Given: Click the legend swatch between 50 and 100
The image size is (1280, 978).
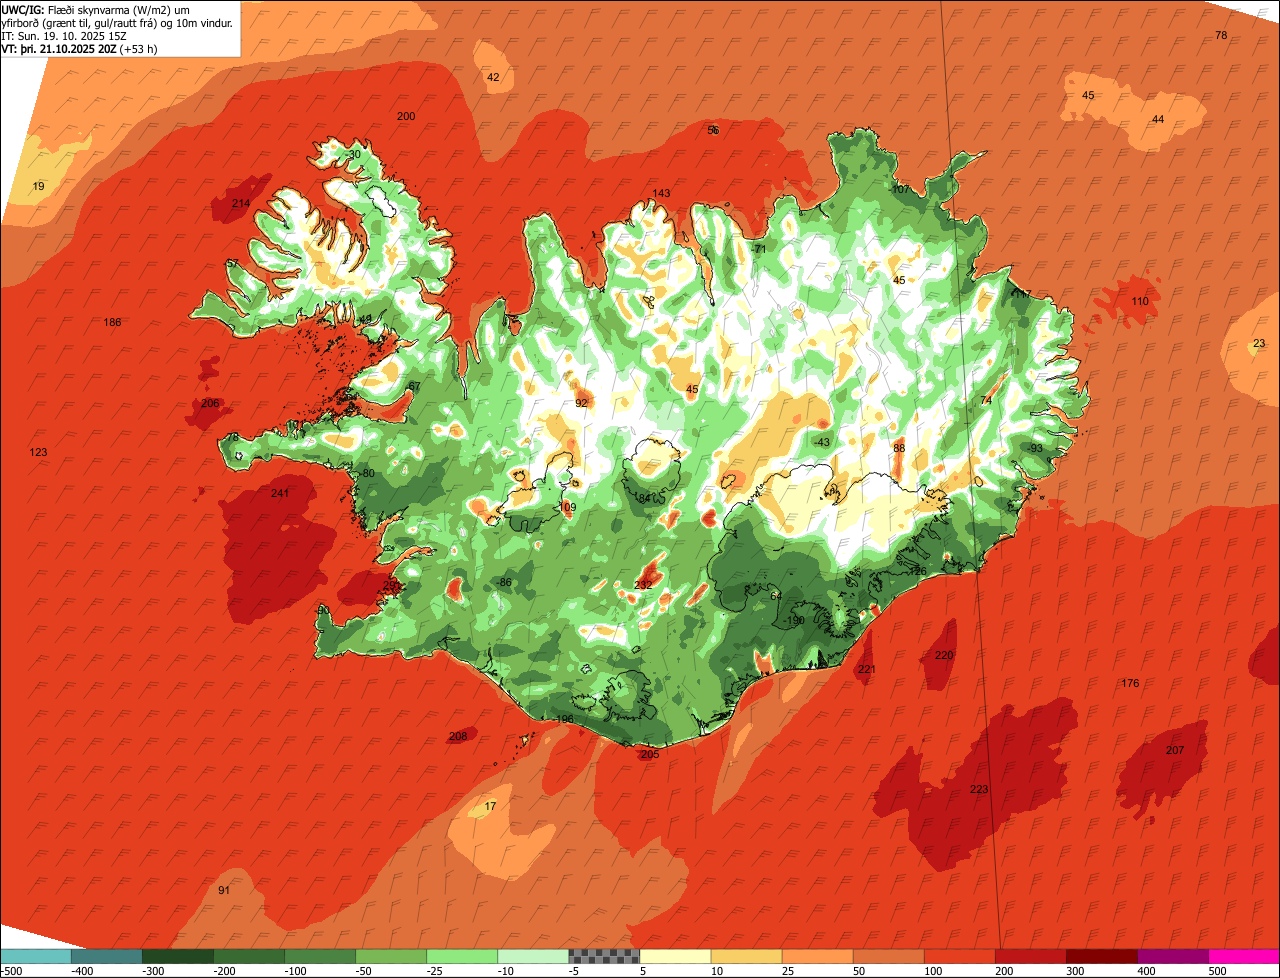Looking at the screenshot, I should (888, 956).
